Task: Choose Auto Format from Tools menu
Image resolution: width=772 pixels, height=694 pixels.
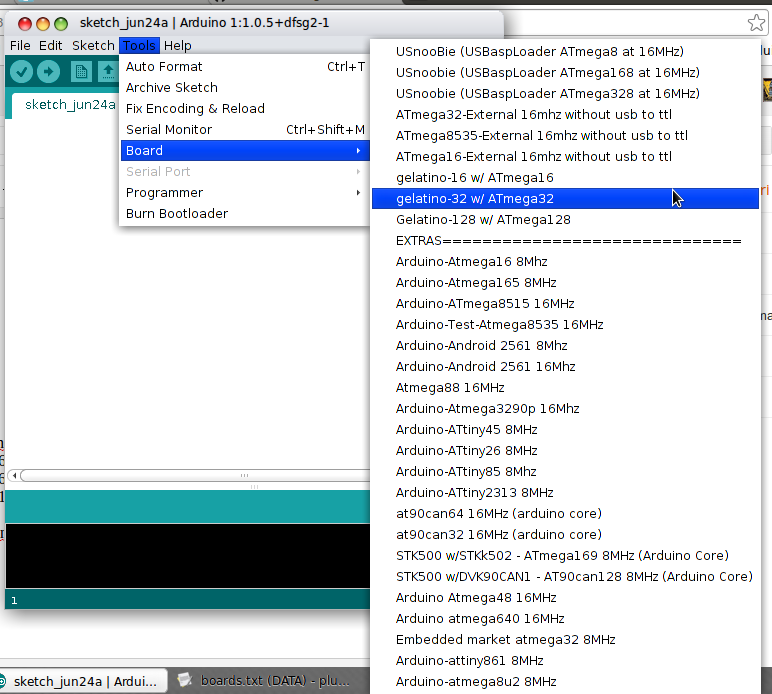Action: [245, 66]
